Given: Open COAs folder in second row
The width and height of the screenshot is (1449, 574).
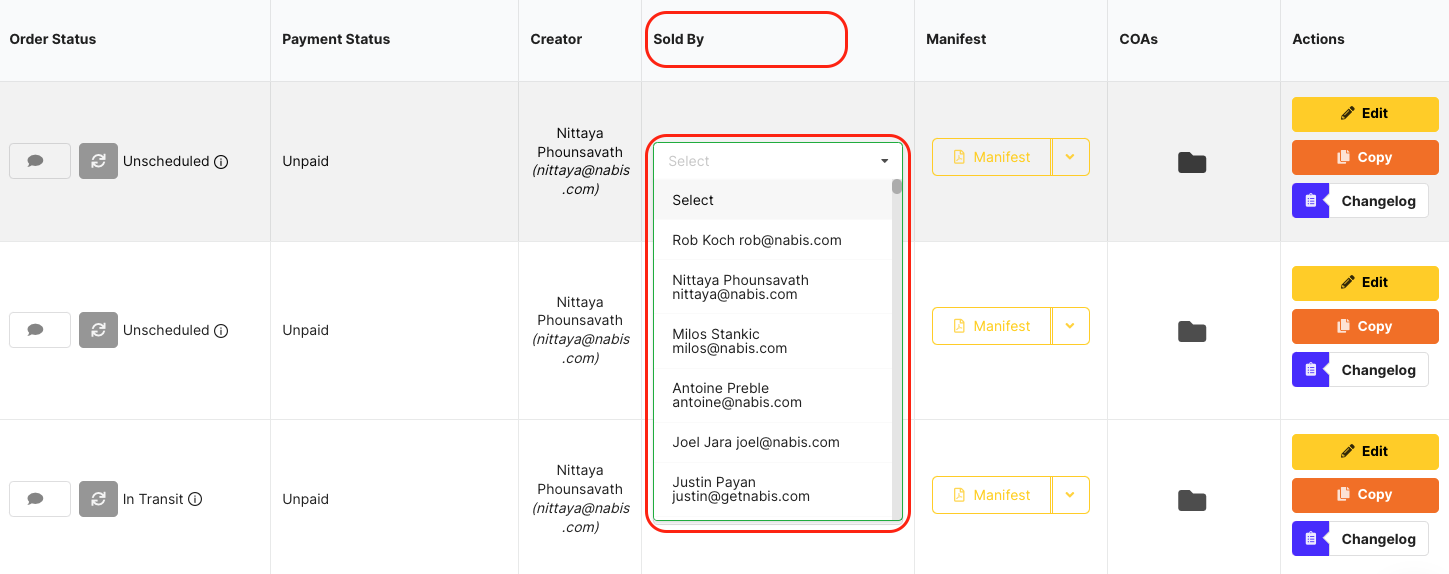Looking at the screenshot, I should (1192, 332).
